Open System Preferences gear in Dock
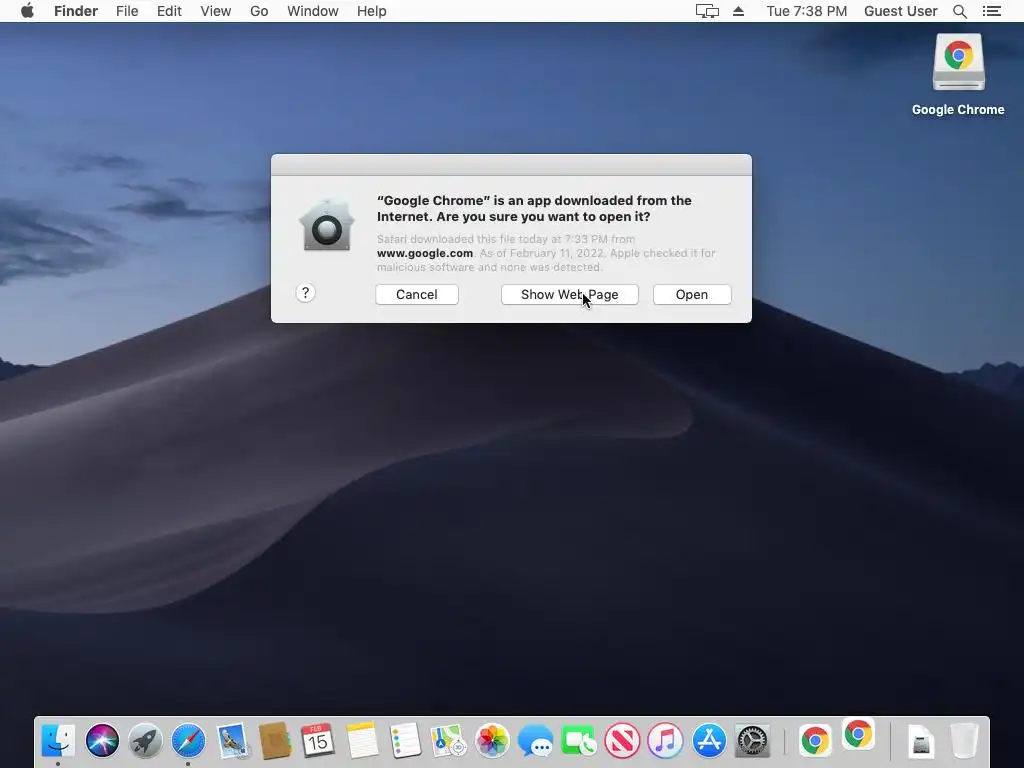This screenshot has width=1024, height=768. pos(752,741)
